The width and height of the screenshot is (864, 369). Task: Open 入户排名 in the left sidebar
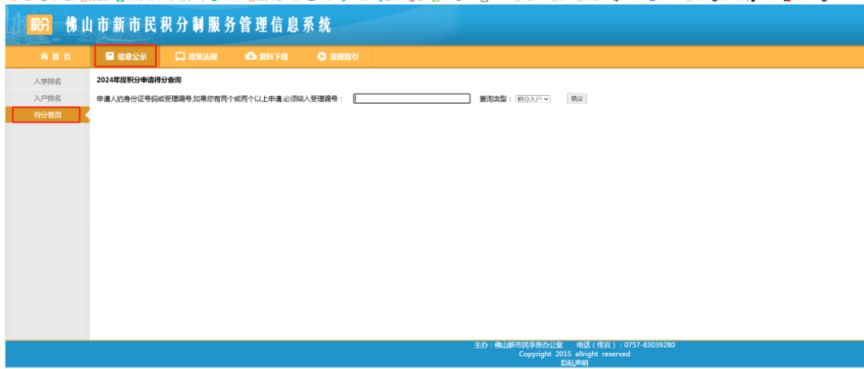[x=47, y=98]
